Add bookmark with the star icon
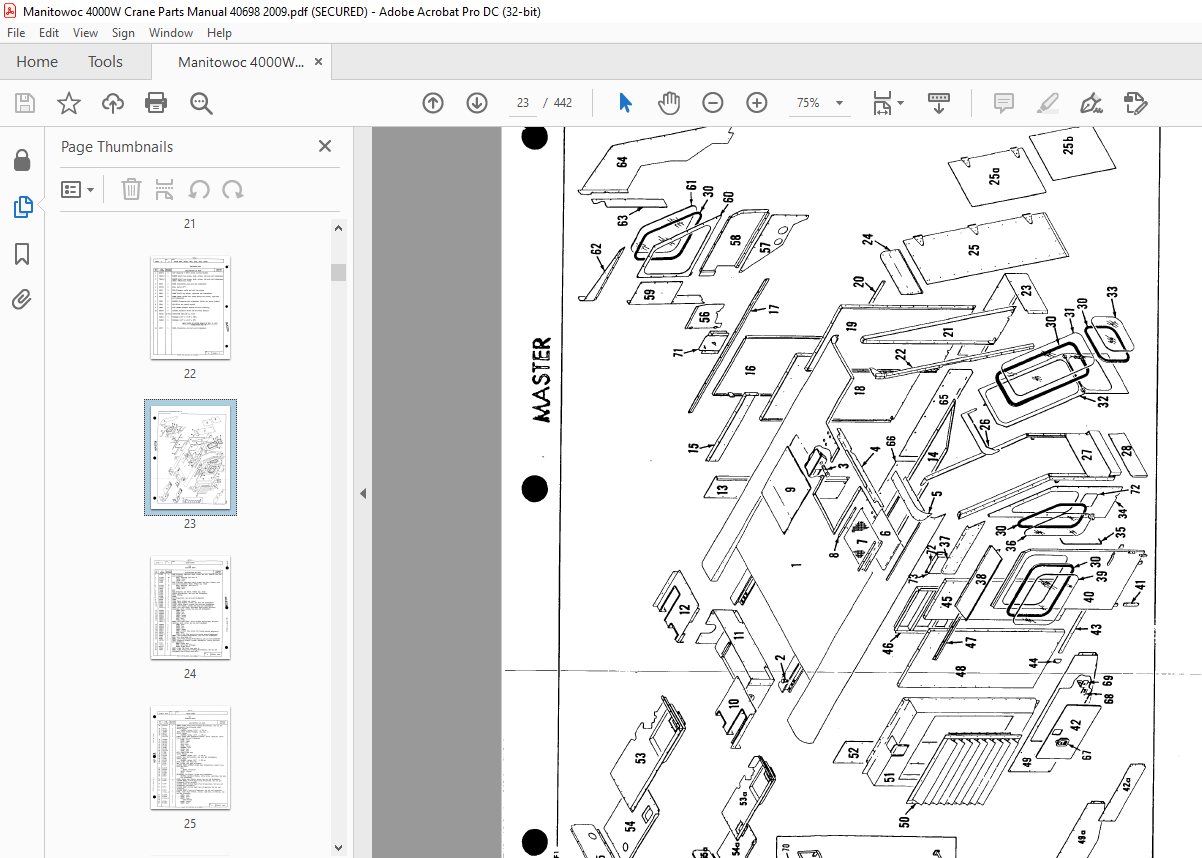Screen dimensions: 1202x858 (69, 103)
